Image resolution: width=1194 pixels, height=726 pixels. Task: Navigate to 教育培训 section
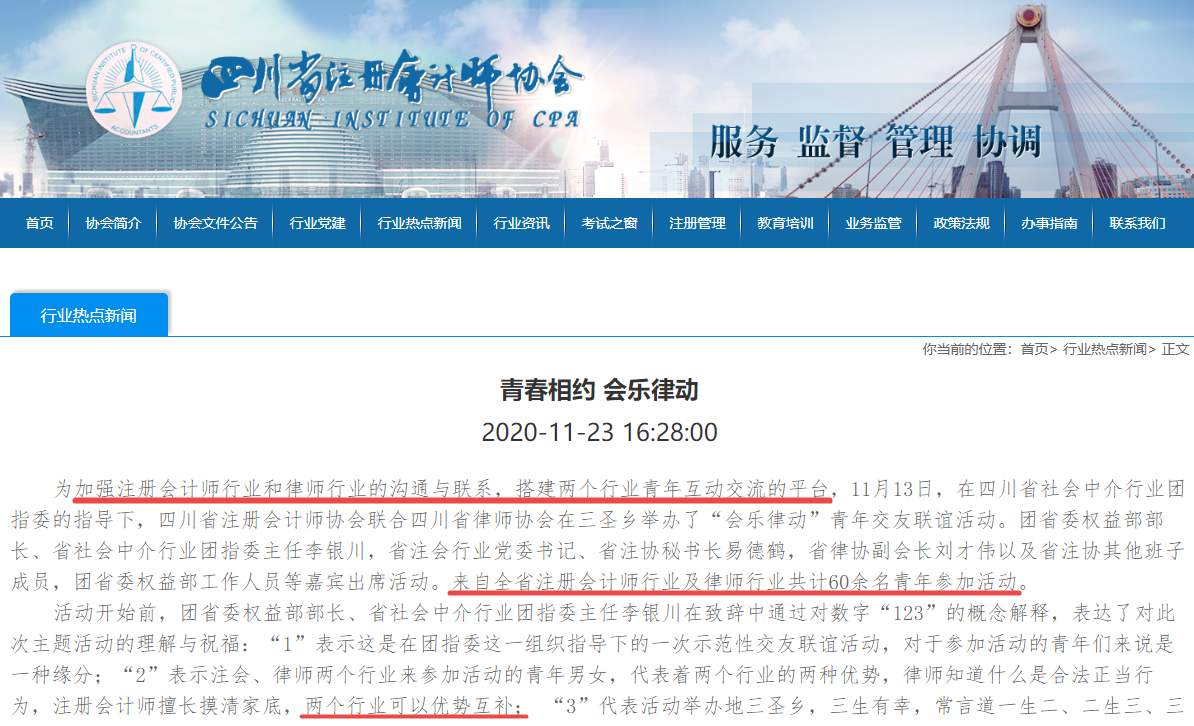point(784,223)
